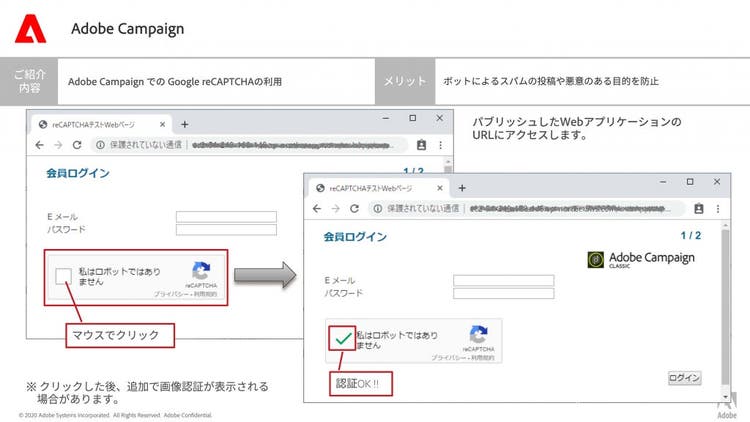Screen dimensions: 750x422
Task: Click the green checked reCAPTCHA checkbox
Action: coord(343,339)
